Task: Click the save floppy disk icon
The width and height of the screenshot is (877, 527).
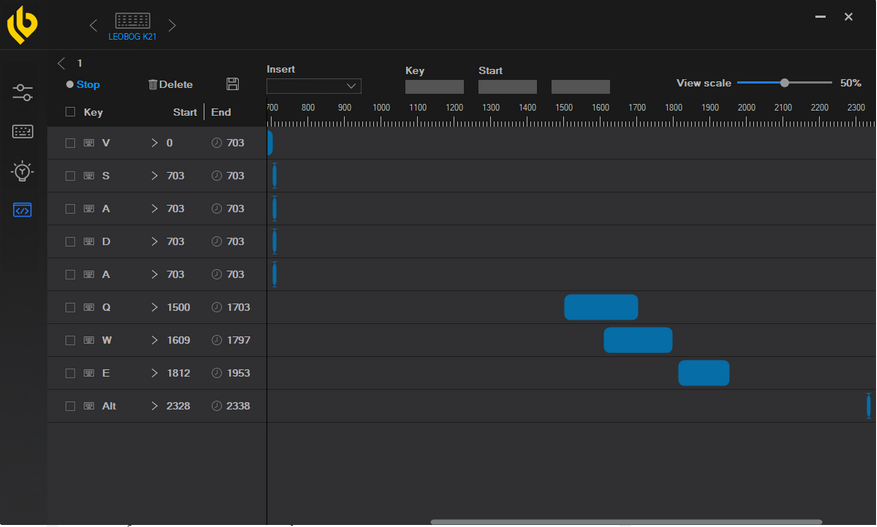Action: click(233, 85)
